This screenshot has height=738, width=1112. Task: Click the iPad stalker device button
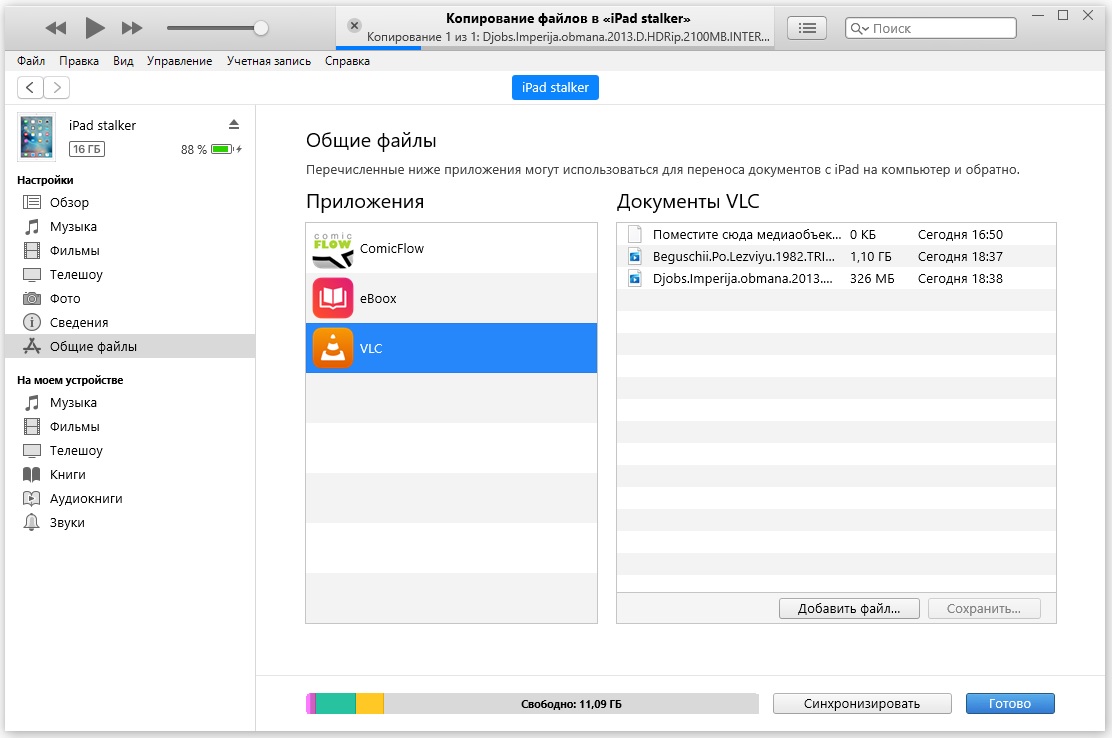click(555, 87)
